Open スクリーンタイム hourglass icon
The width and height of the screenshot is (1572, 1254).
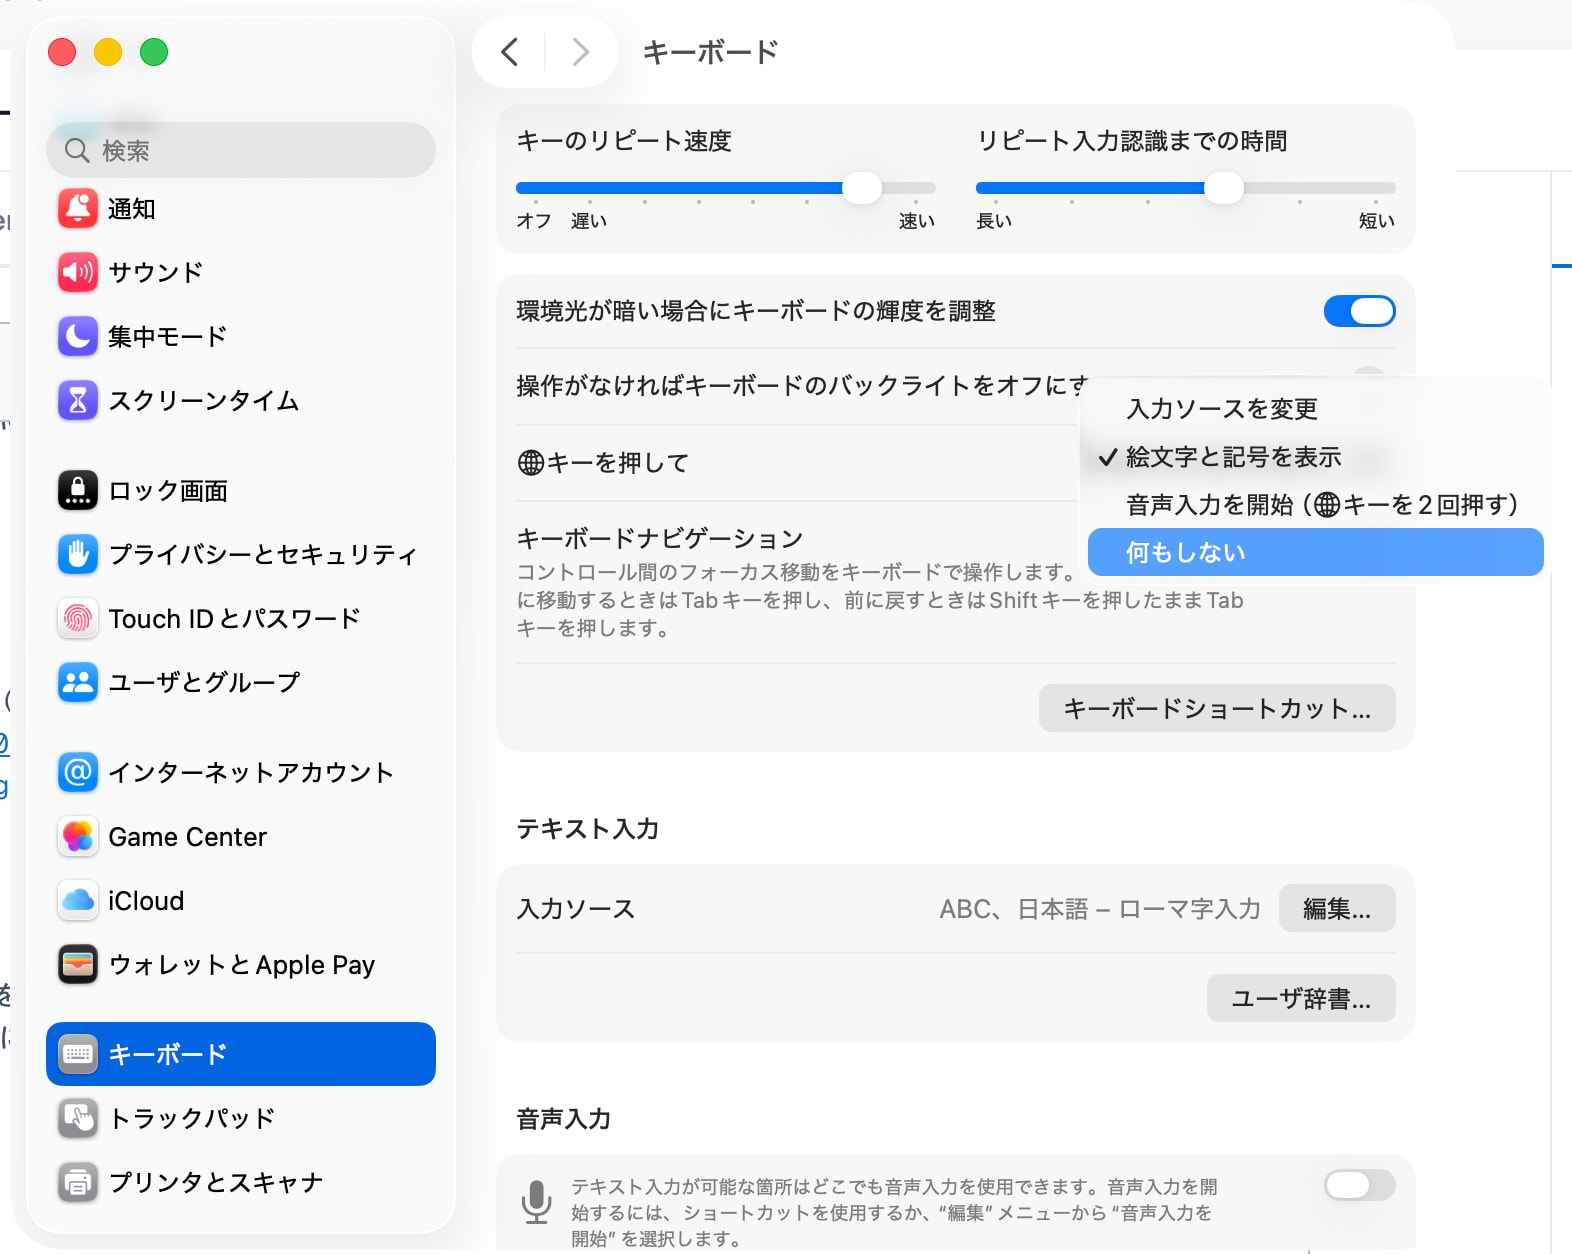(x=78, y=400)
